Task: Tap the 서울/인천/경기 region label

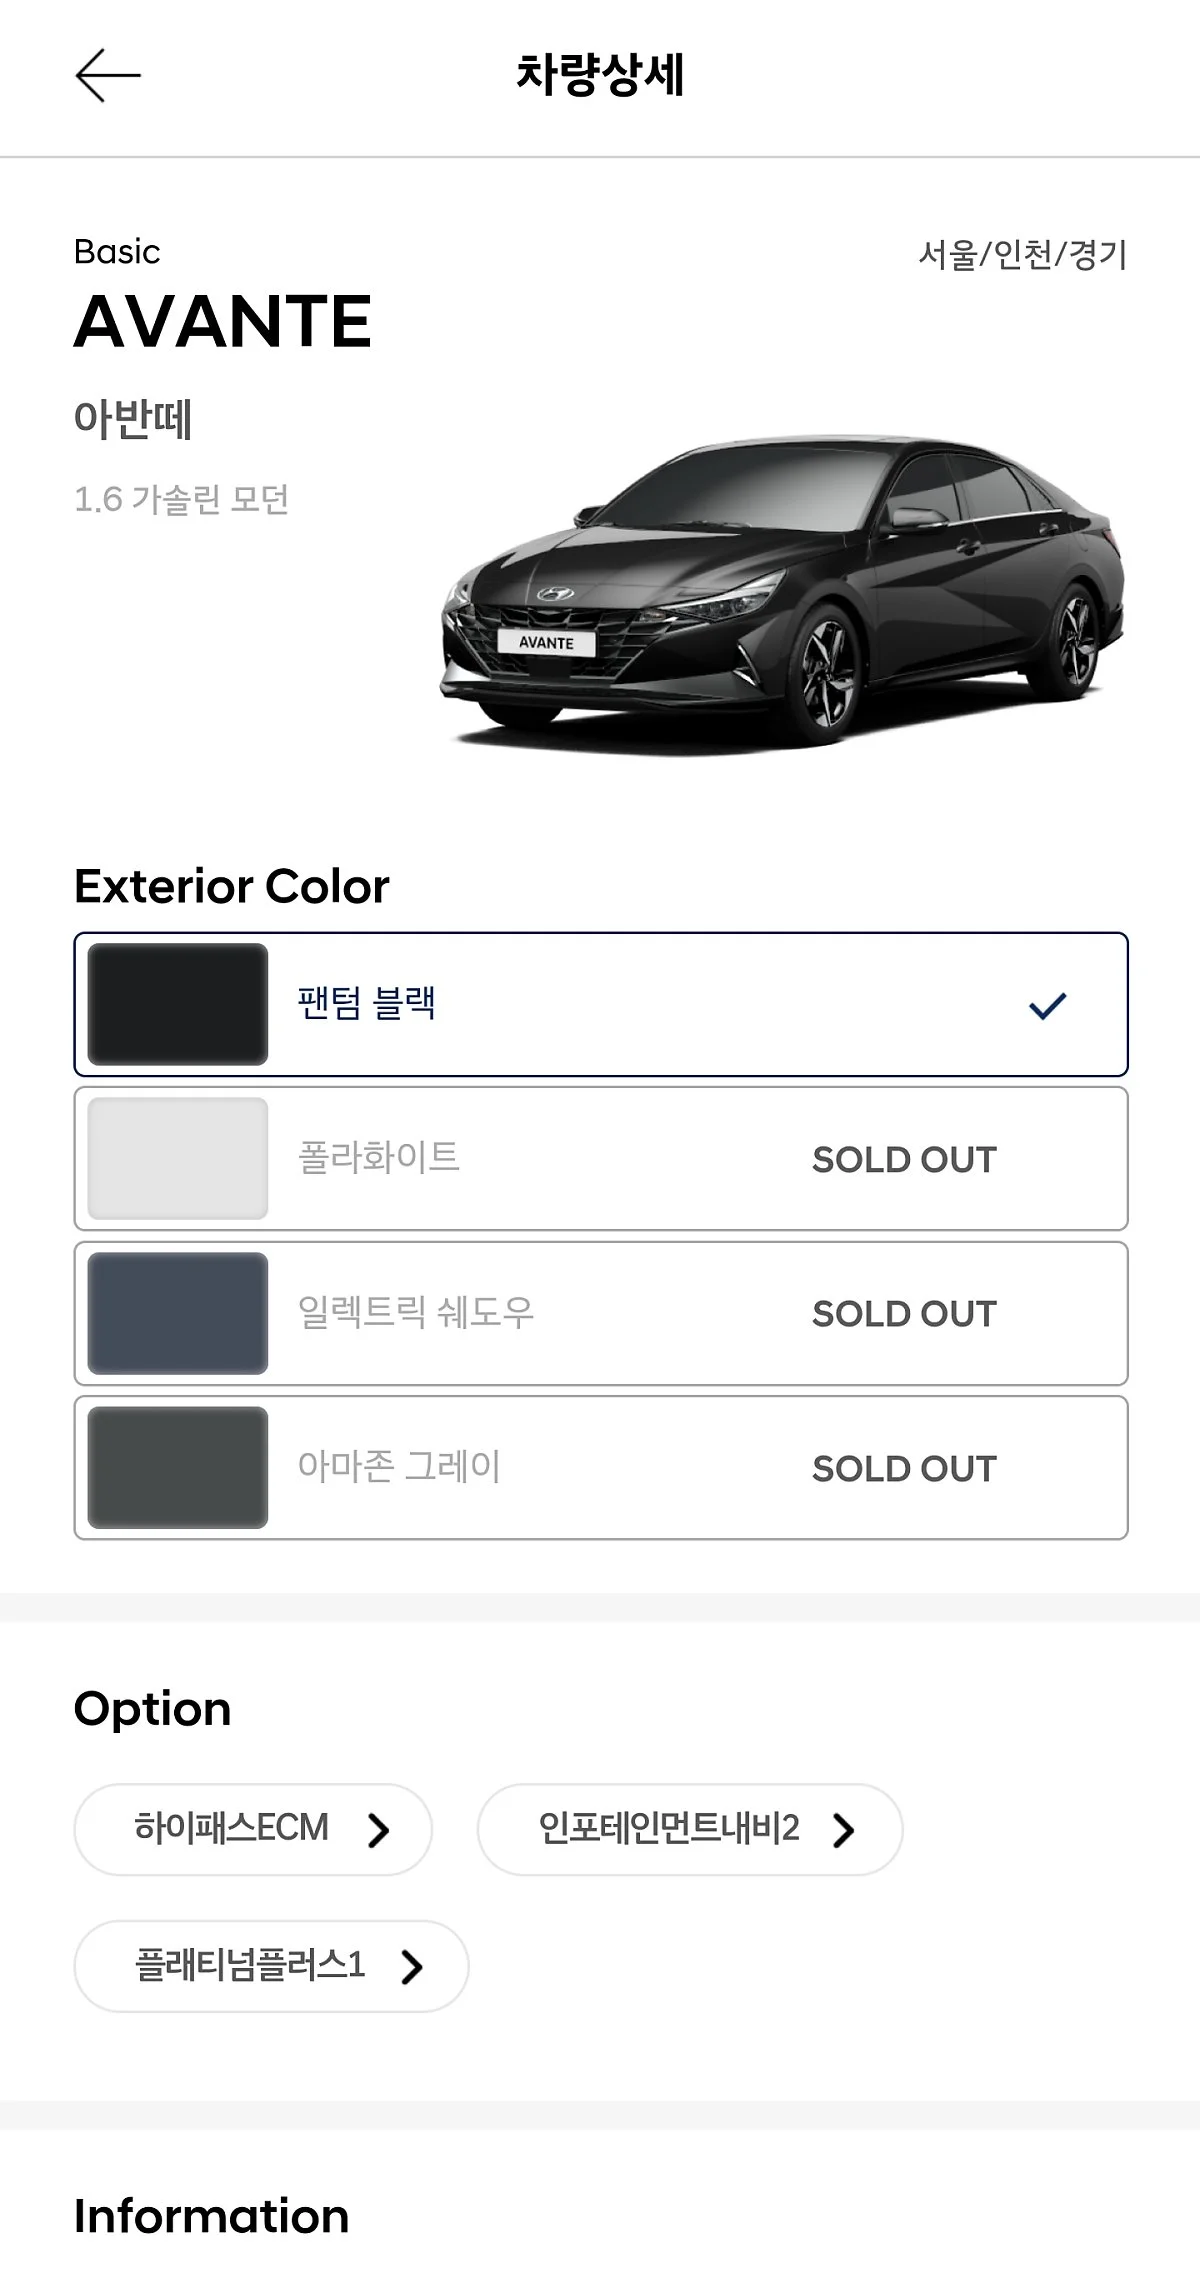Action: point(1023,254)
